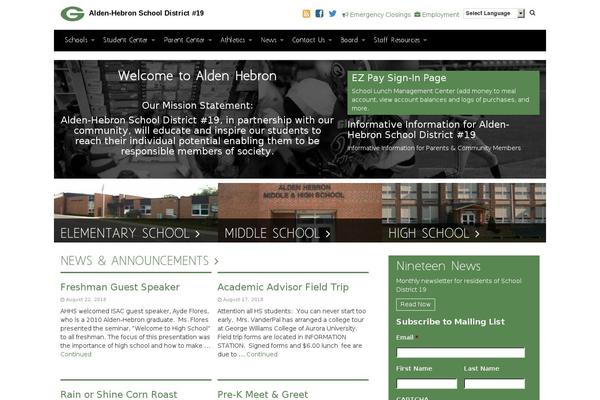The image size is (600, 400).
Task: Open the Facebook icon
Action: [319, 14]
